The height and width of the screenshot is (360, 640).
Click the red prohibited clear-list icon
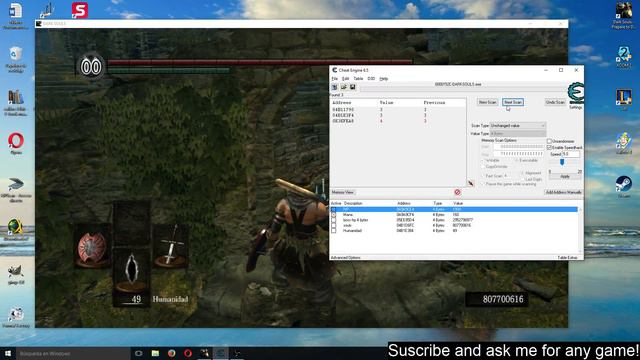click(x=457, y=192)
